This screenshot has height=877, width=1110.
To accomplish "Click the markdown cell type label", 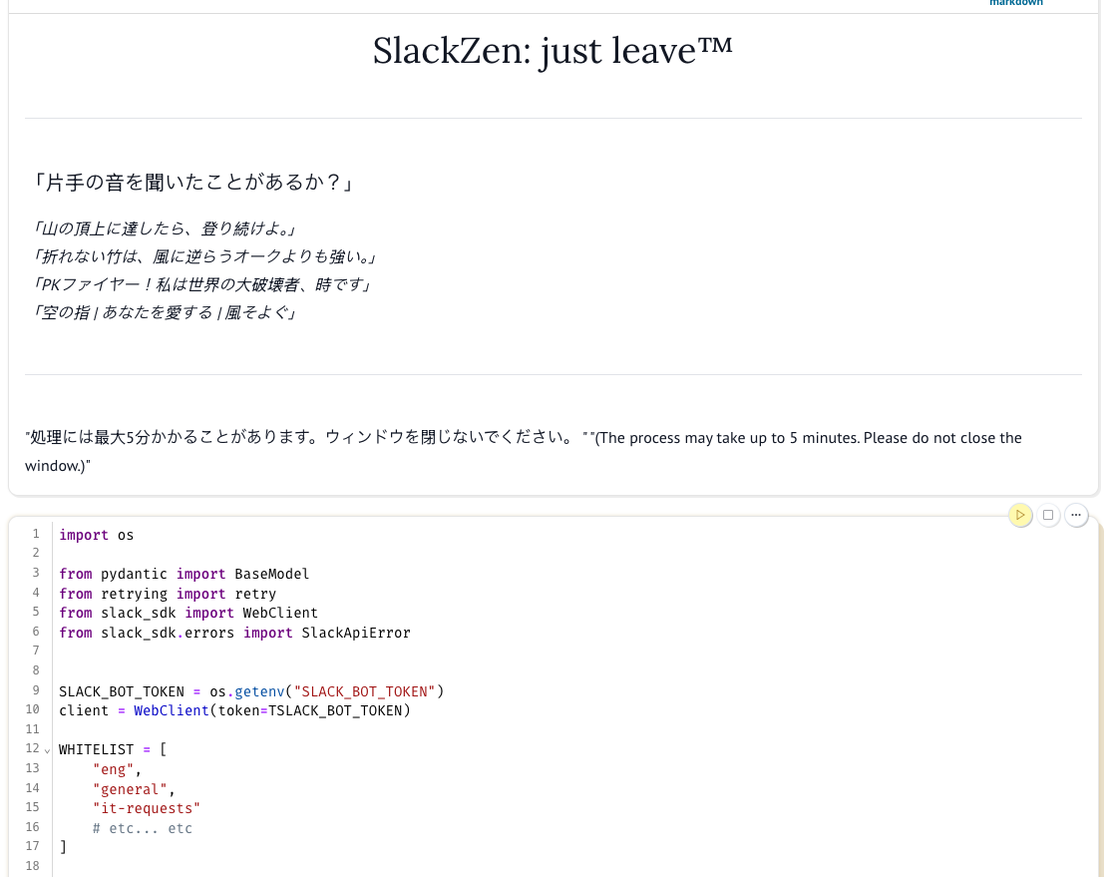I will [x=1016, y=4].
